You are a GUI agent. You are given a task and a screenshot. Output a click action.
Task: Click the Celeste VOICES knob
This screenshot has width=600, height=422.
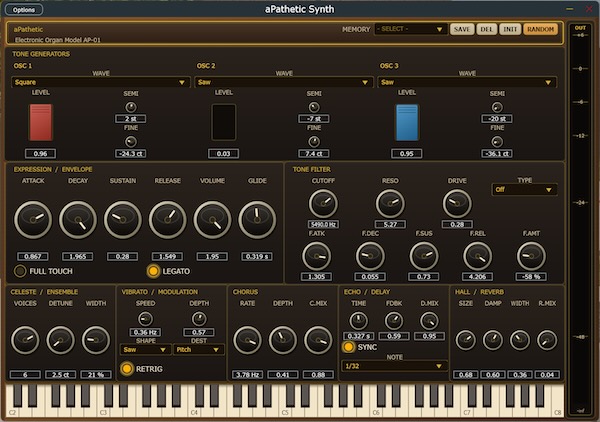click(x=25, y=340)
